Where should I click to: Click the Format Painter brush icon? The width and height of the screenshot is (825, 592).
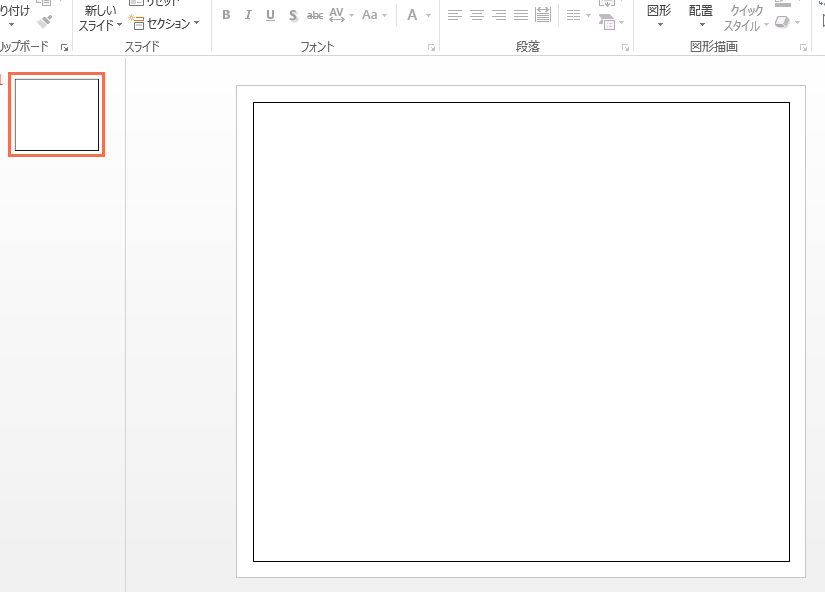pyautogui.click(x=45, y=22)
